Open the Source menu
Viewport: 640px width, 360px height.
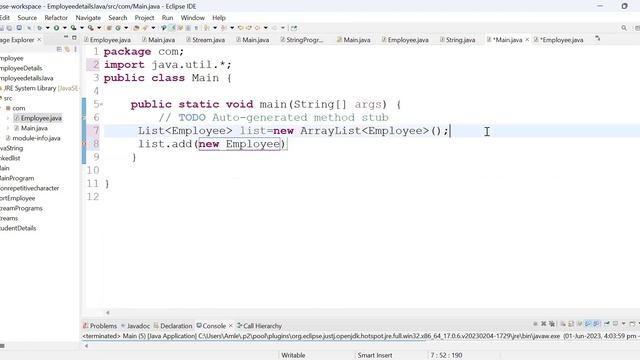27,18
